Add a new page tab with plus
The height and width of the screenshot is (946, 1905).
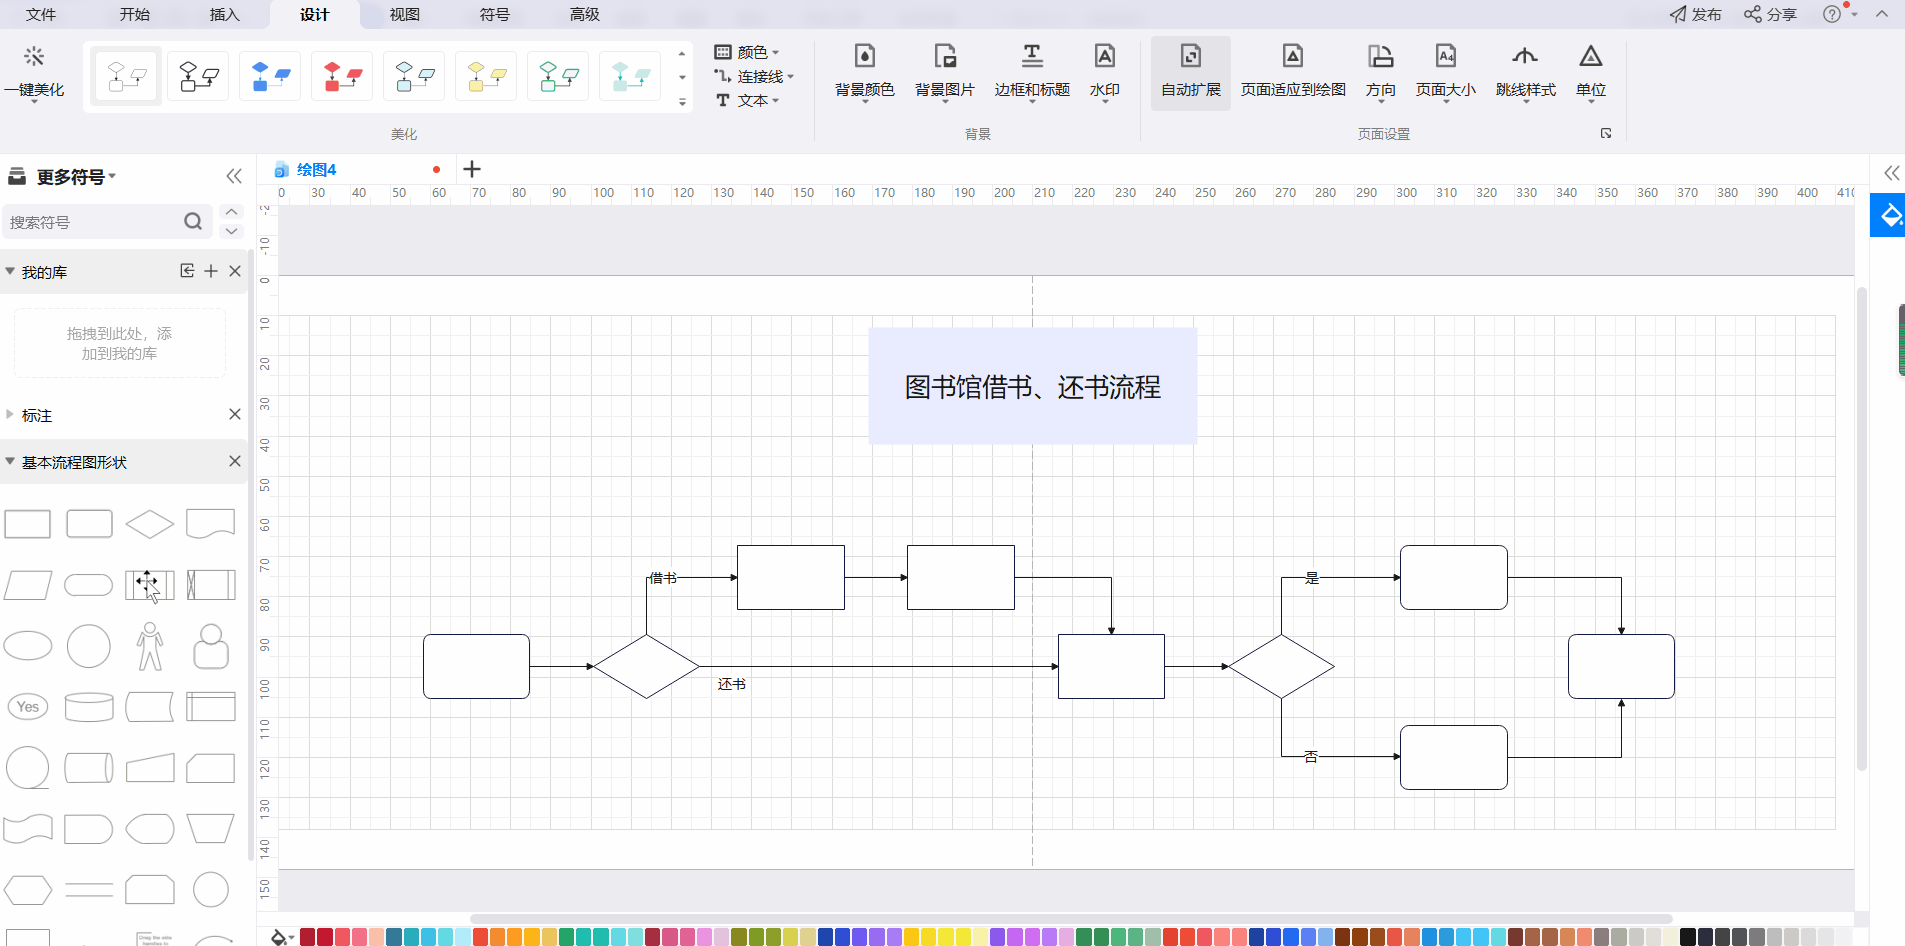coord(472,169)
